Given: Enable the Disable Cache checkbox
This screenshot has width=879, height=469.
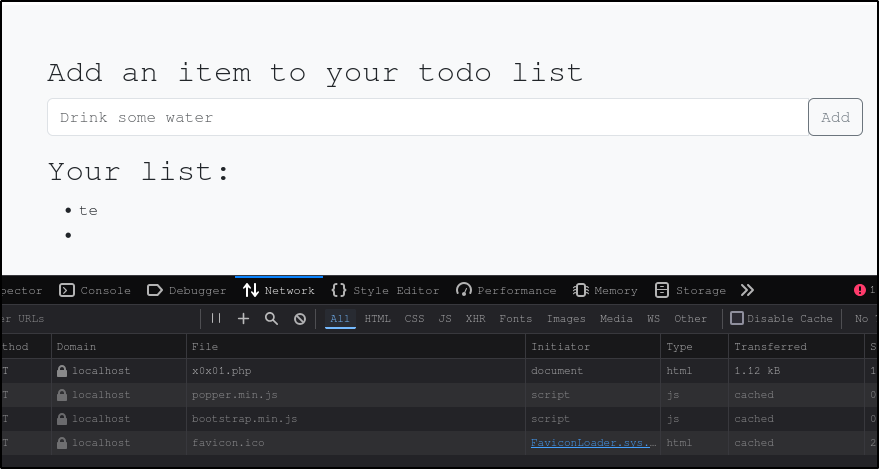Looking at the screenshot, I should coord(737,318).
